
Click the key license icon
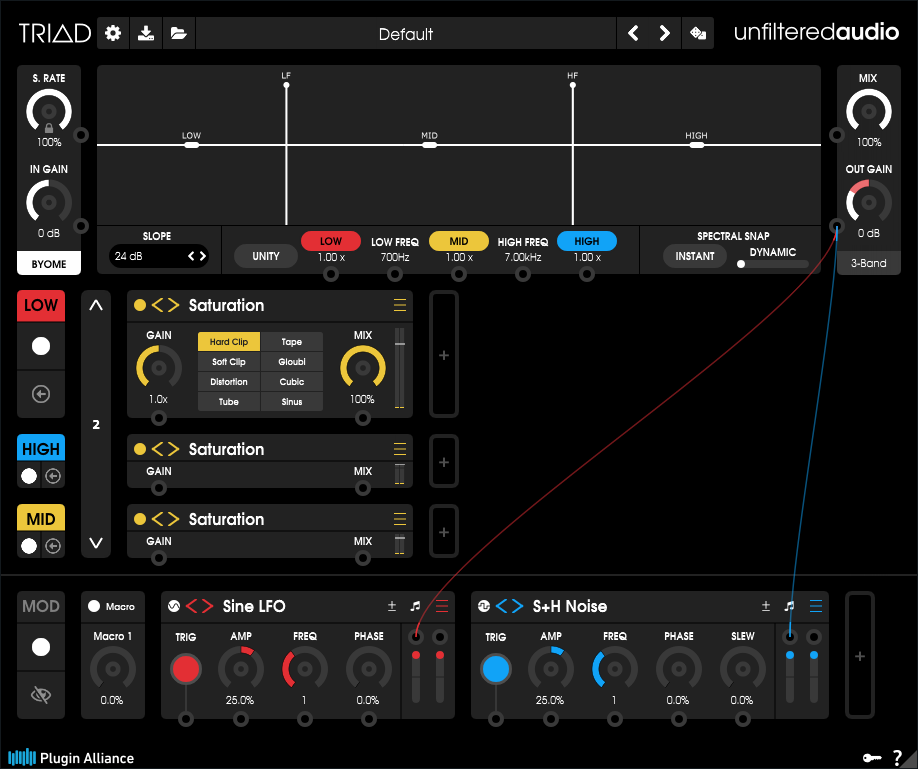872,757
